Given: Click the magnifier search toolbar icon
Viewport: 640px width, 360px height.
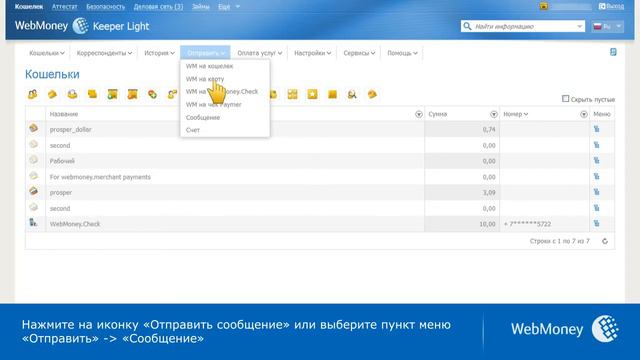Looking at the screenshot, I should (352, 94).
